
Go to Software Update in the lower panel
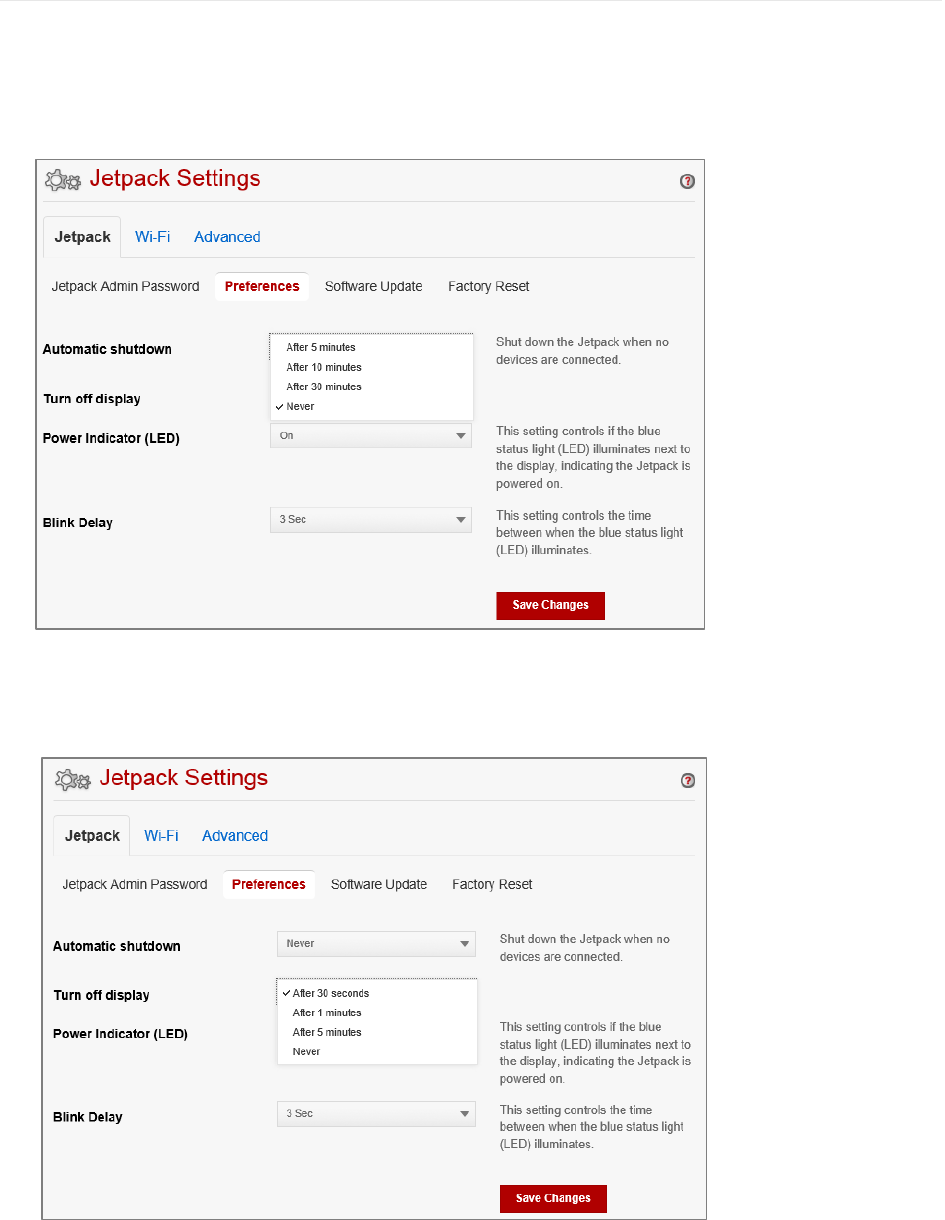click(x=379, y=884)
